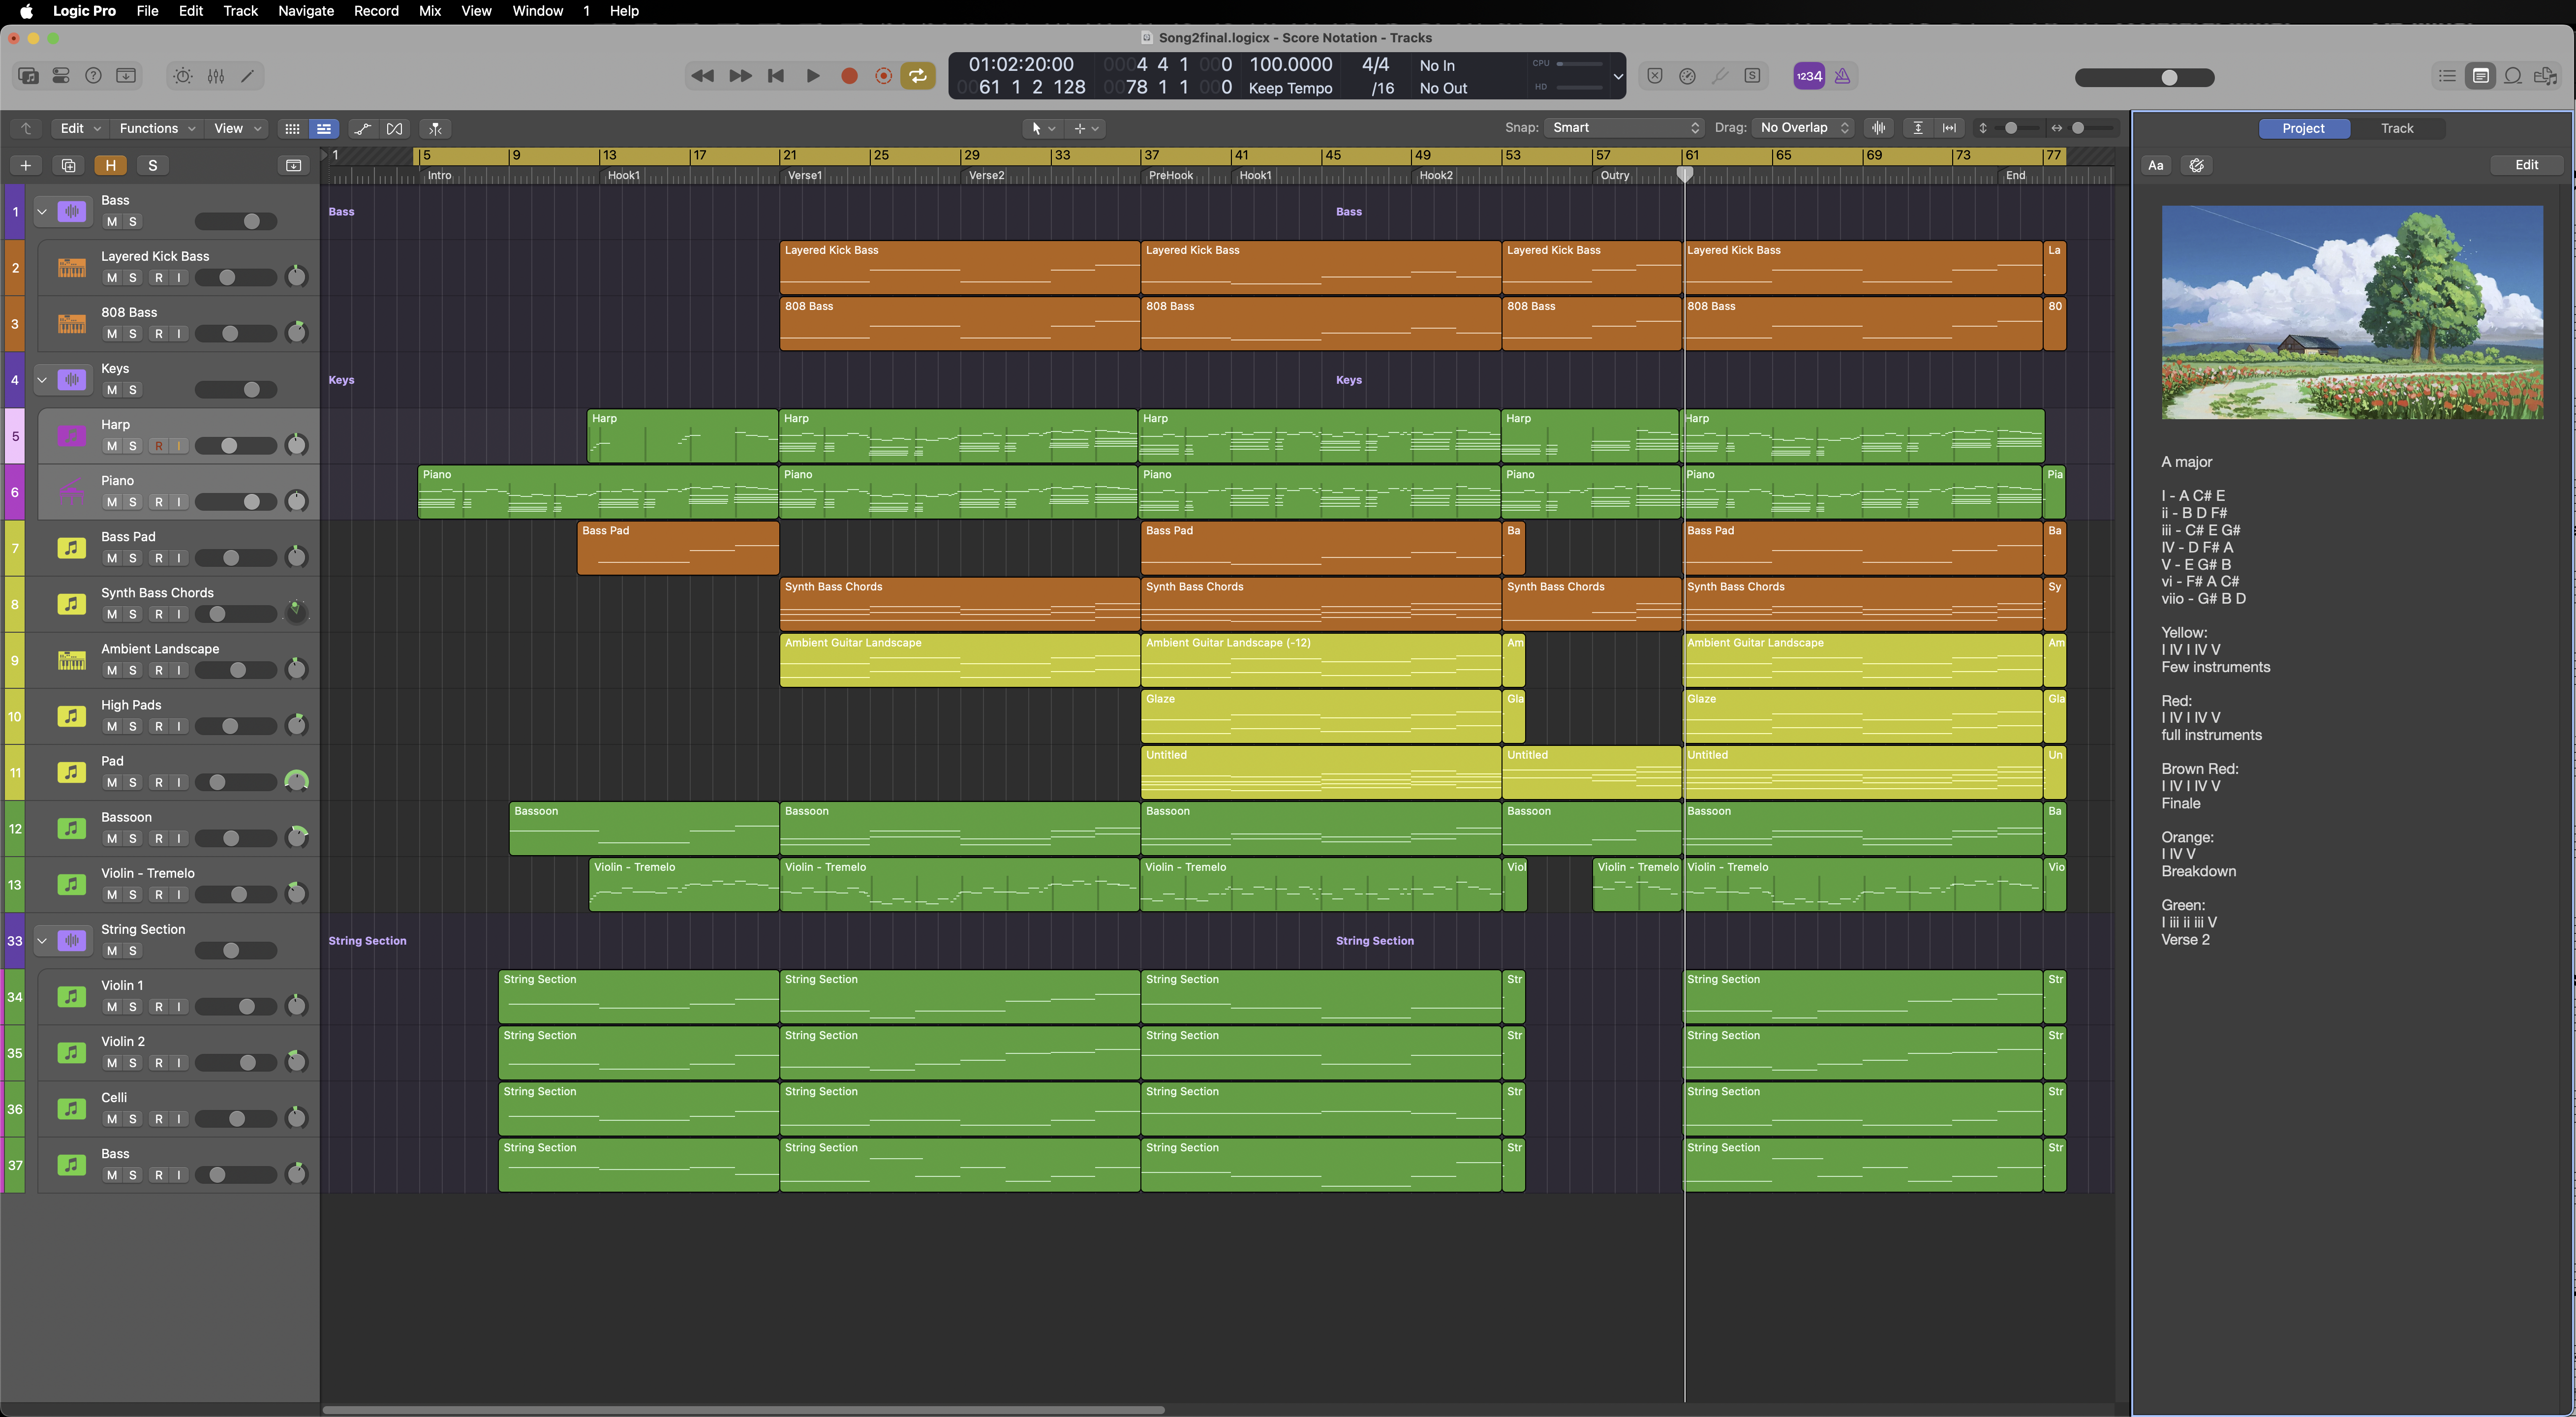Open the Navigate menu
Image resolution: width=2576 pixels, height=1417 pixels.
(x=306, y=11)
